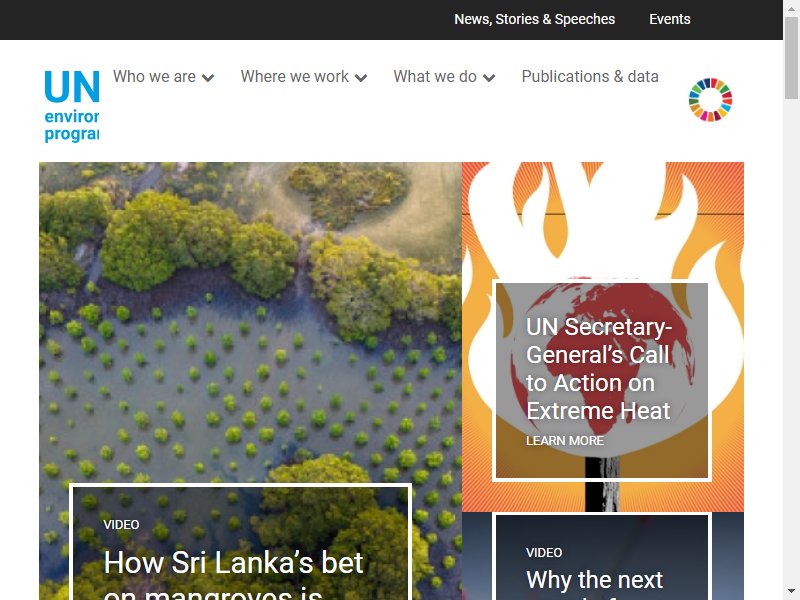Open Publications & data menu item
The image size is (800, 600).
590,77
